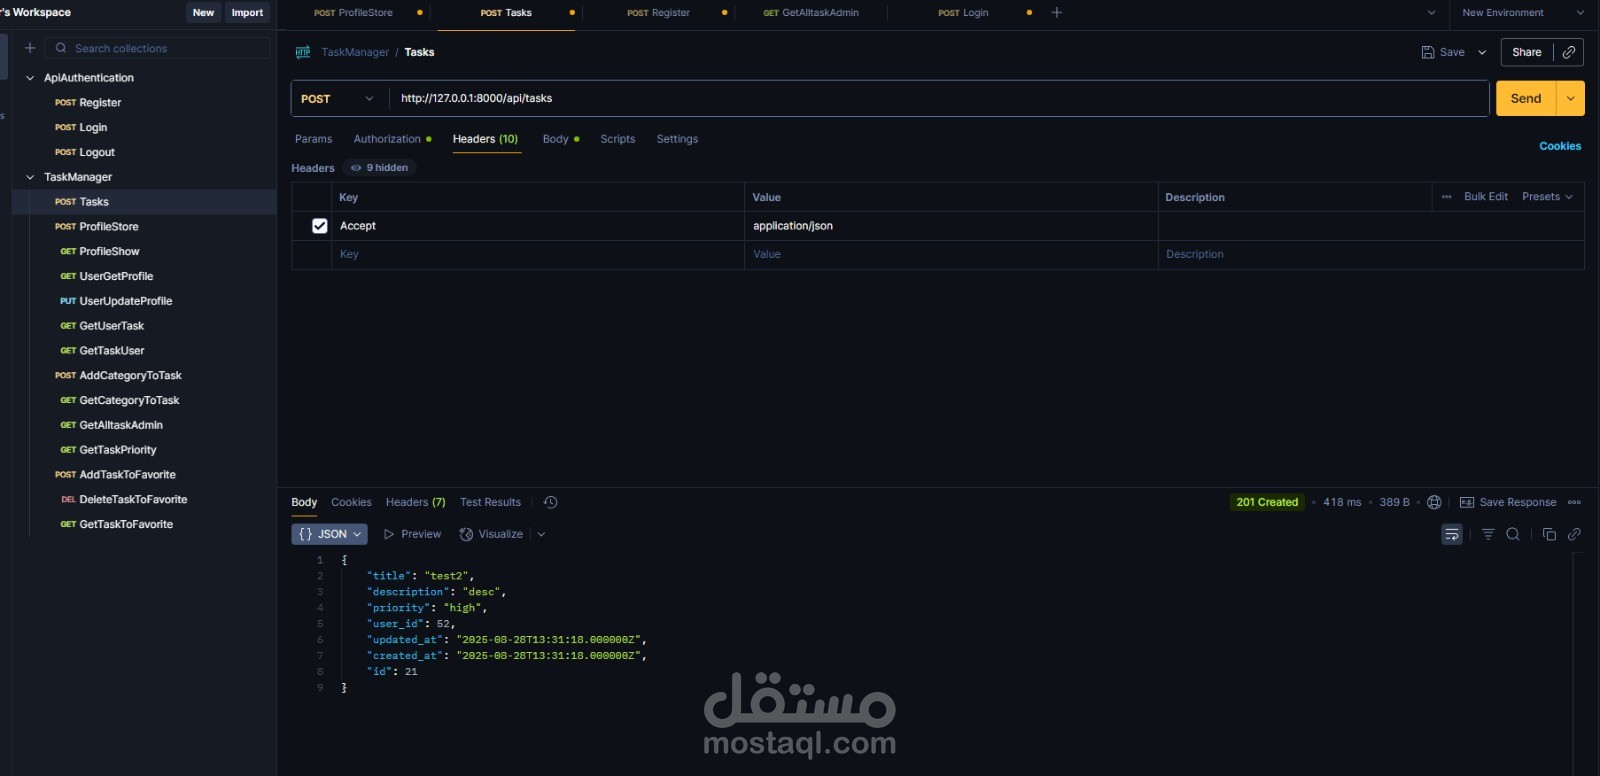Click Search collections field
The image size is (1600, 776).
click(x=158, y=48)
